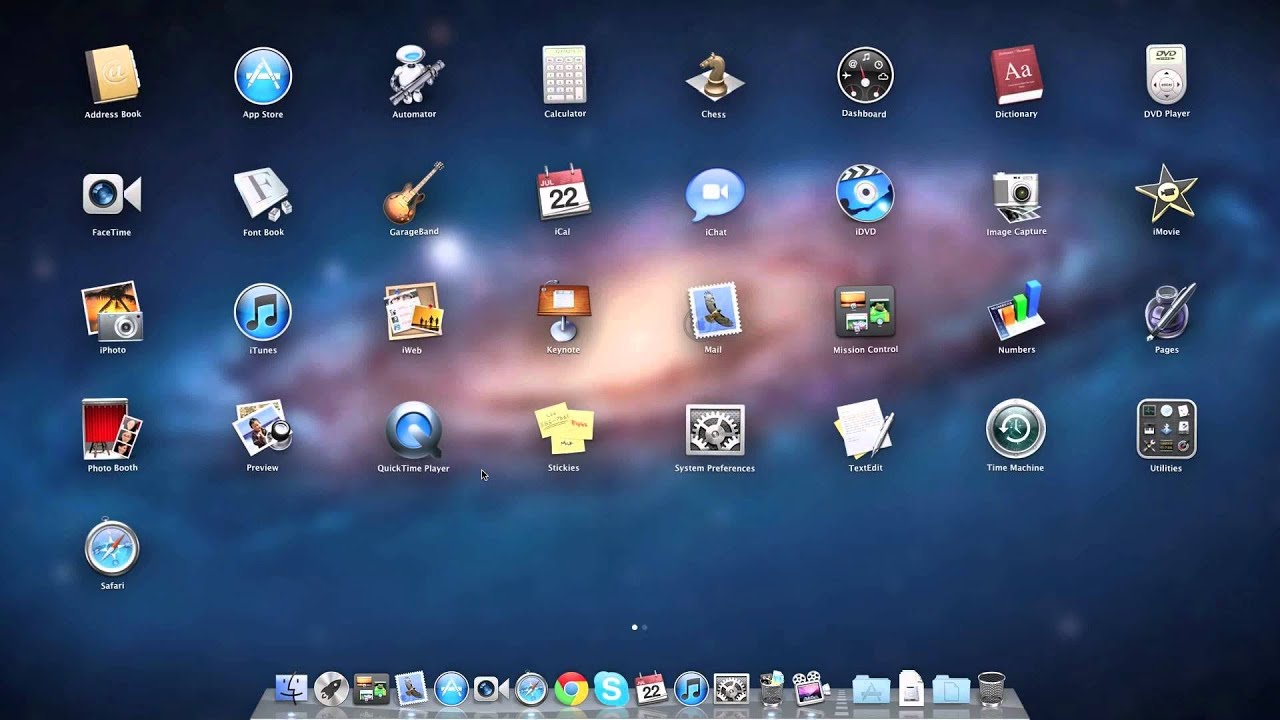This screenshot has height=720, width=1280.
Task: Launch FaceTime from the Launchpad grid
Action: pos(112,194)
